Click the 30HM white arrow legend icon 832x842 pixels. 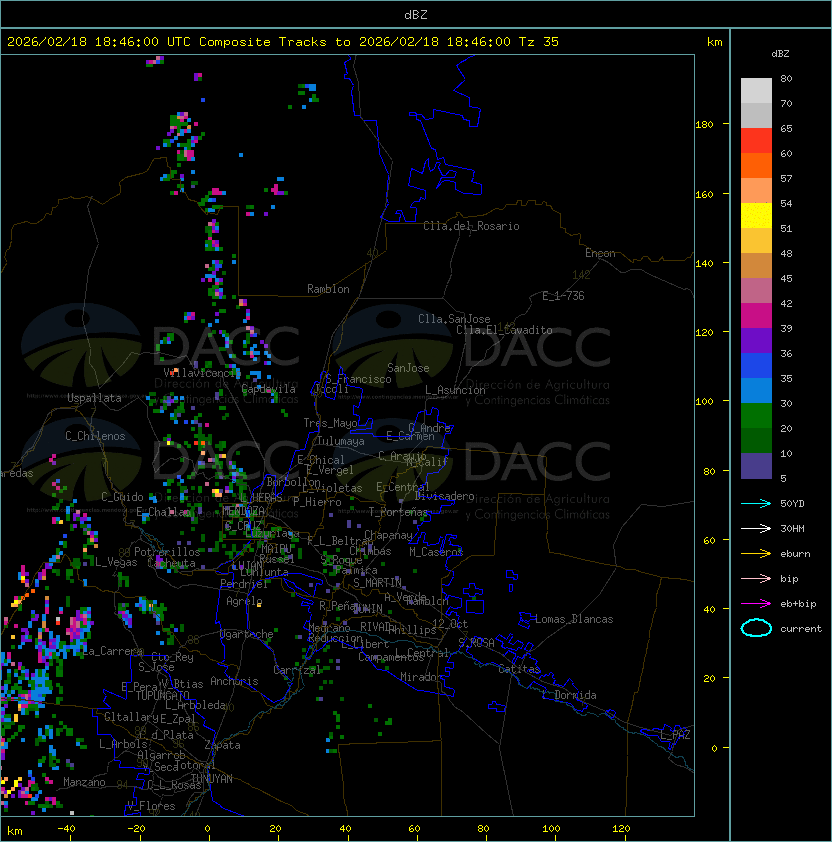756,528
